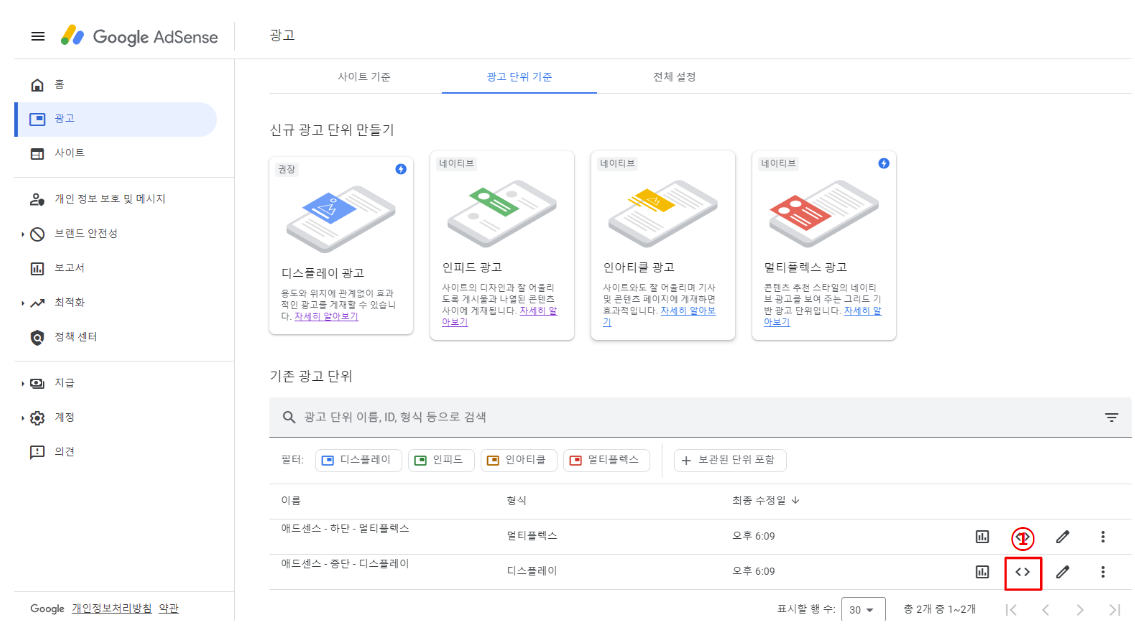The image size is (1135, 630).
Task: Open the navigation hamburger menu
Action: coord(38,36)
